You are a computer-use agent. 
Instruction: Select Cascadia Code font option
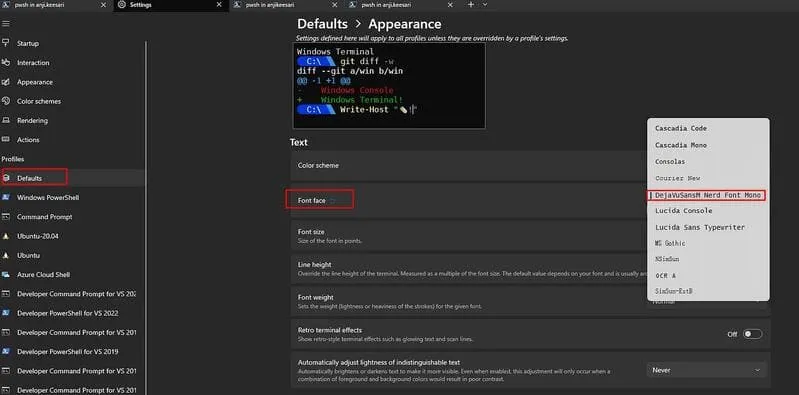(708, 128)
